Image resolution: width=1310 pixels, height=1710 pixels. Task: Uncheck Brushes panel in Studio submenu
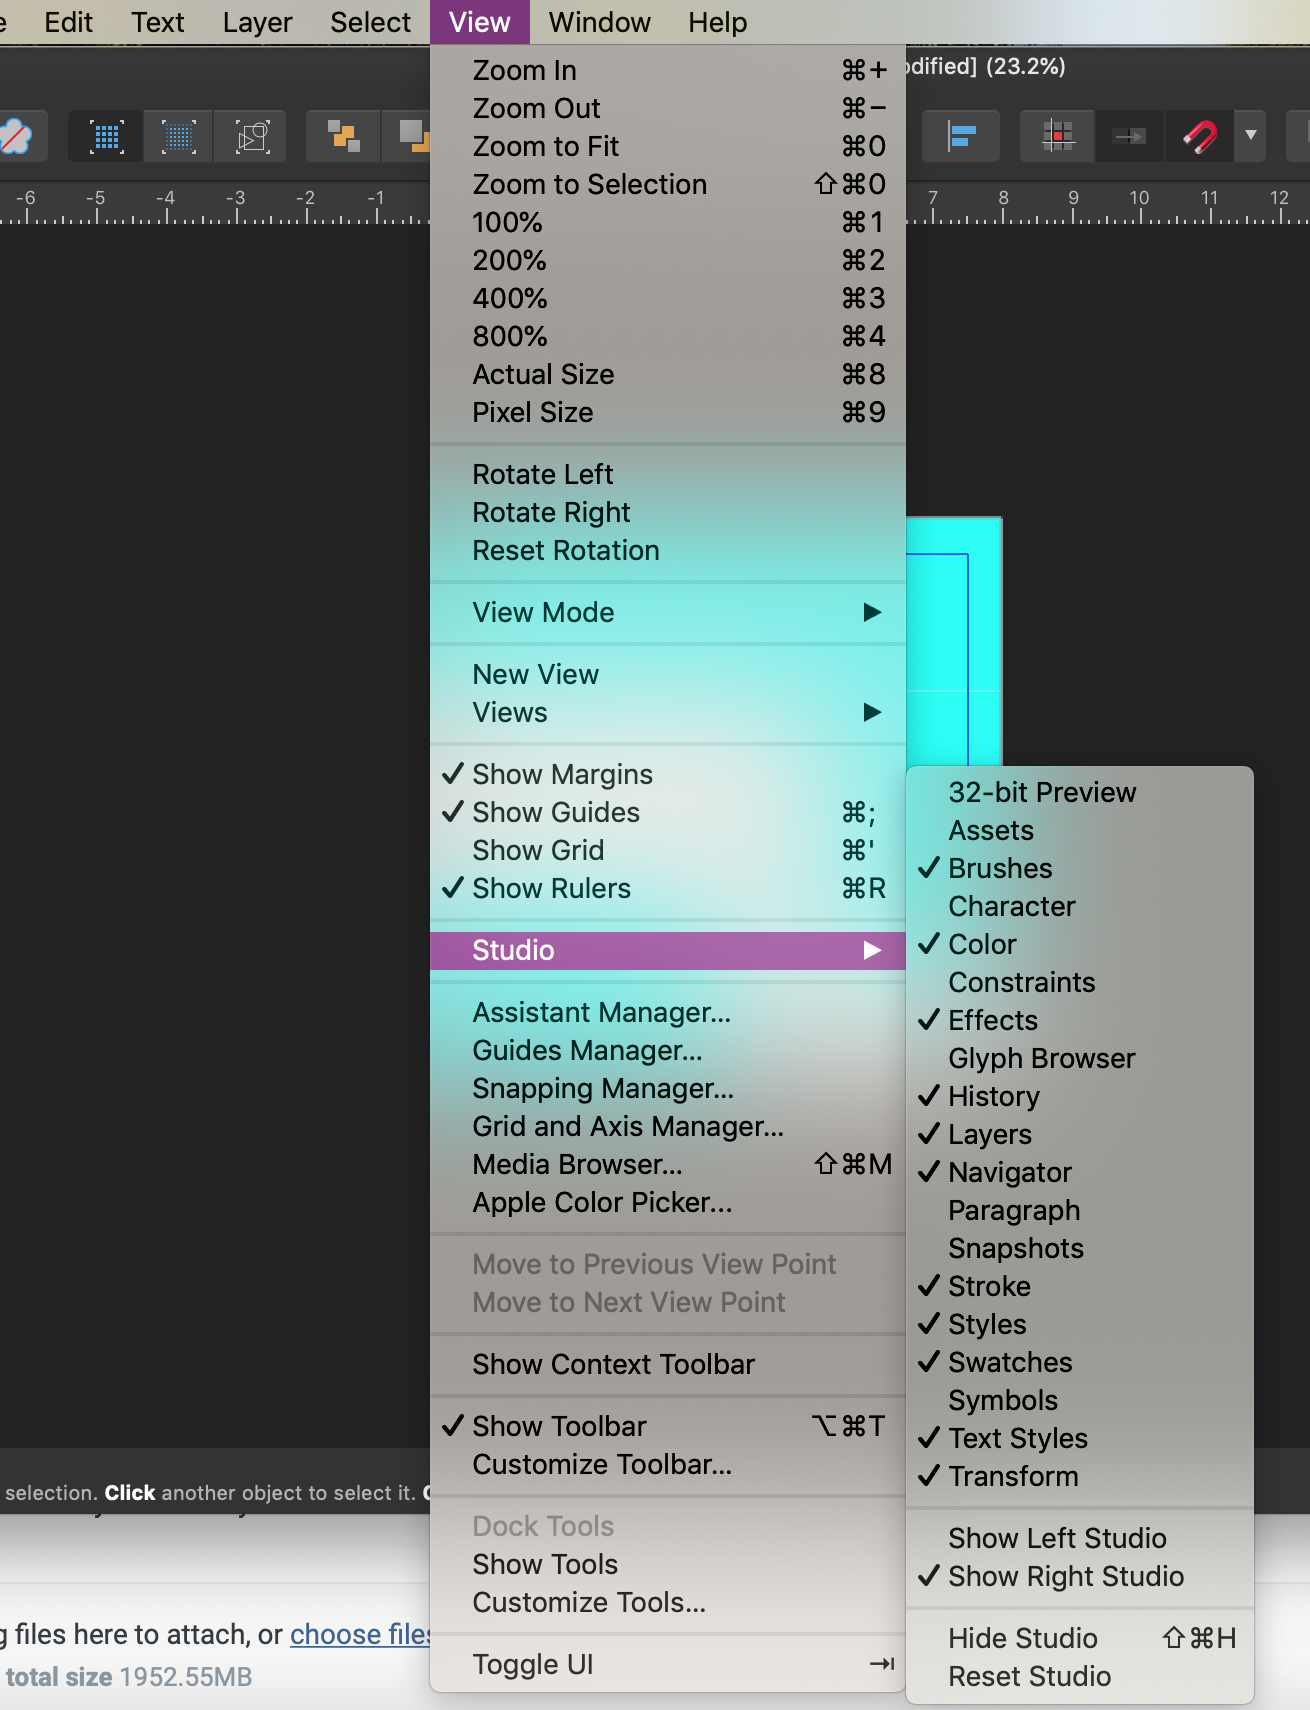[1080, 868]
